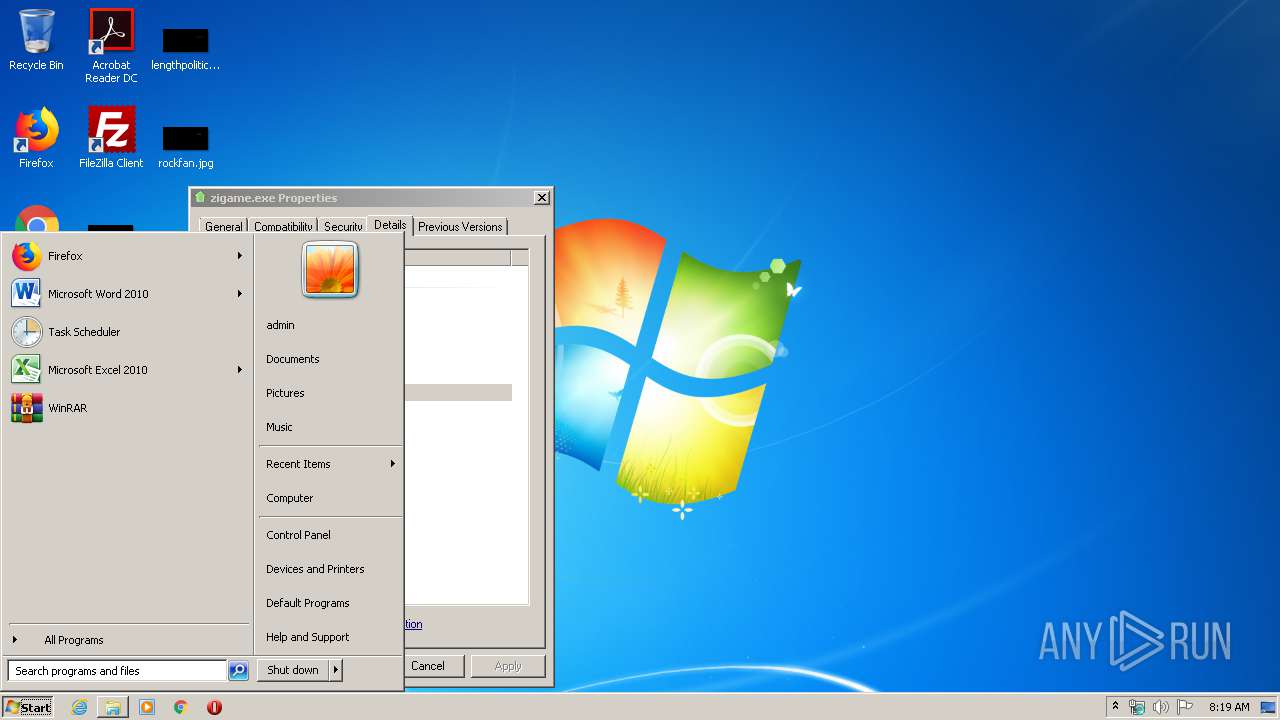Click the Shut down button
The image size is (1280, 720).
click(293, 670)
